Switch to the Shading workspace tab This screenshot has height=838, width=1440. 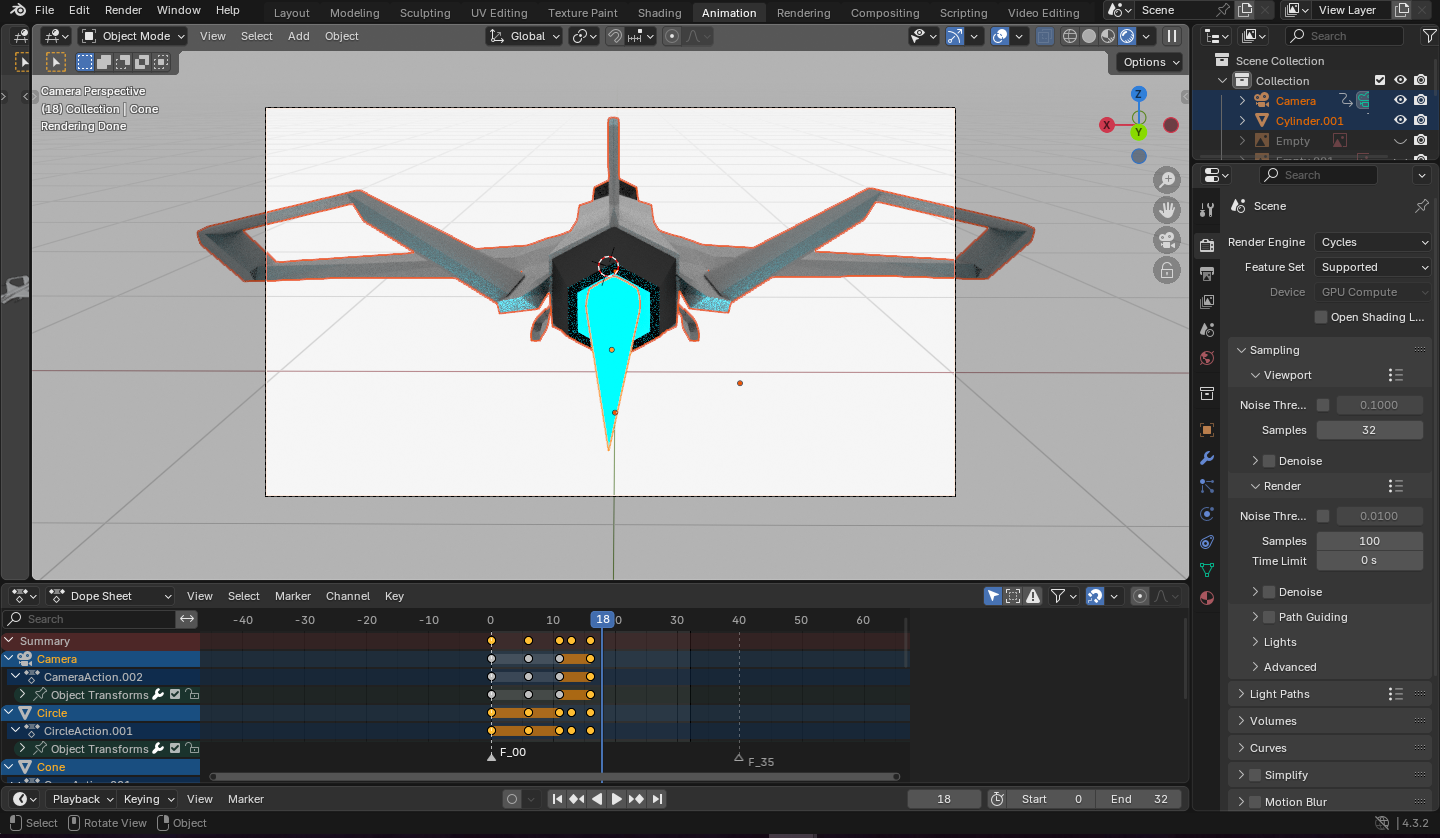tap(659, 13)
